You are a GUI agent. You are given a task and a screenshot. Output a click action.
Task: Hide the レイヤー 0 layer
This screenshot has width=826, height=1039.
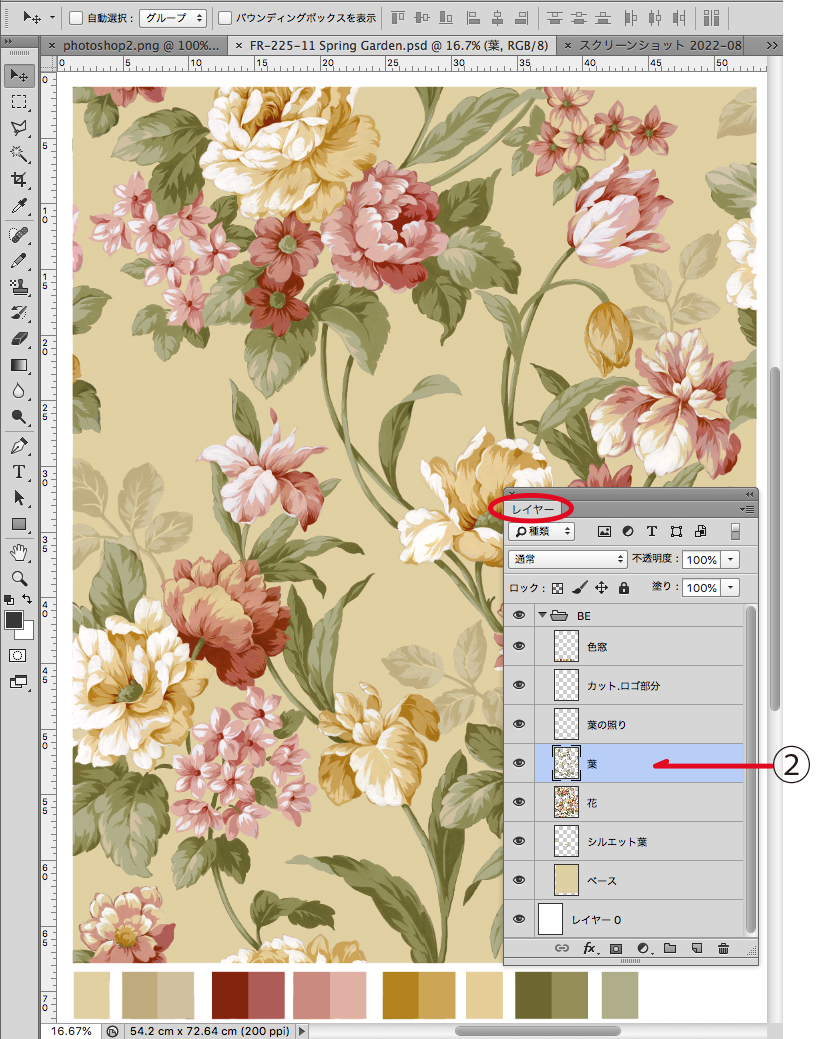pos(519,919)
